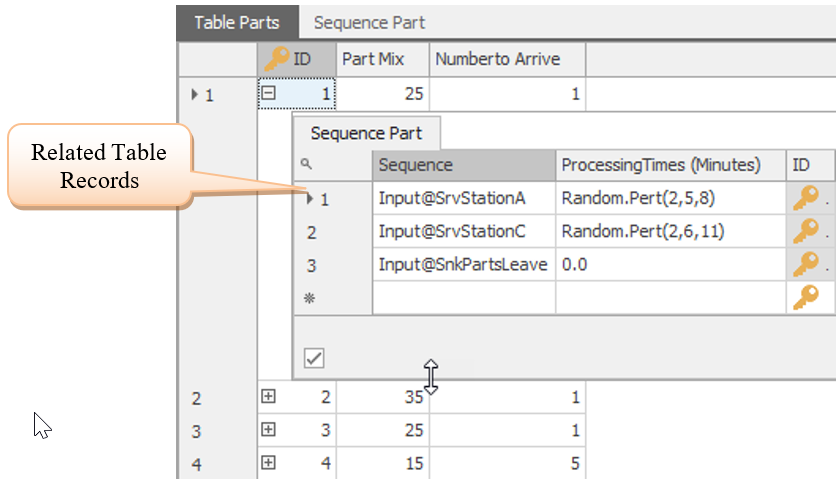Click empty ProcessingTimes cell in new row
The height and width of the screenshot is (479, 837).
pos(671,297)
